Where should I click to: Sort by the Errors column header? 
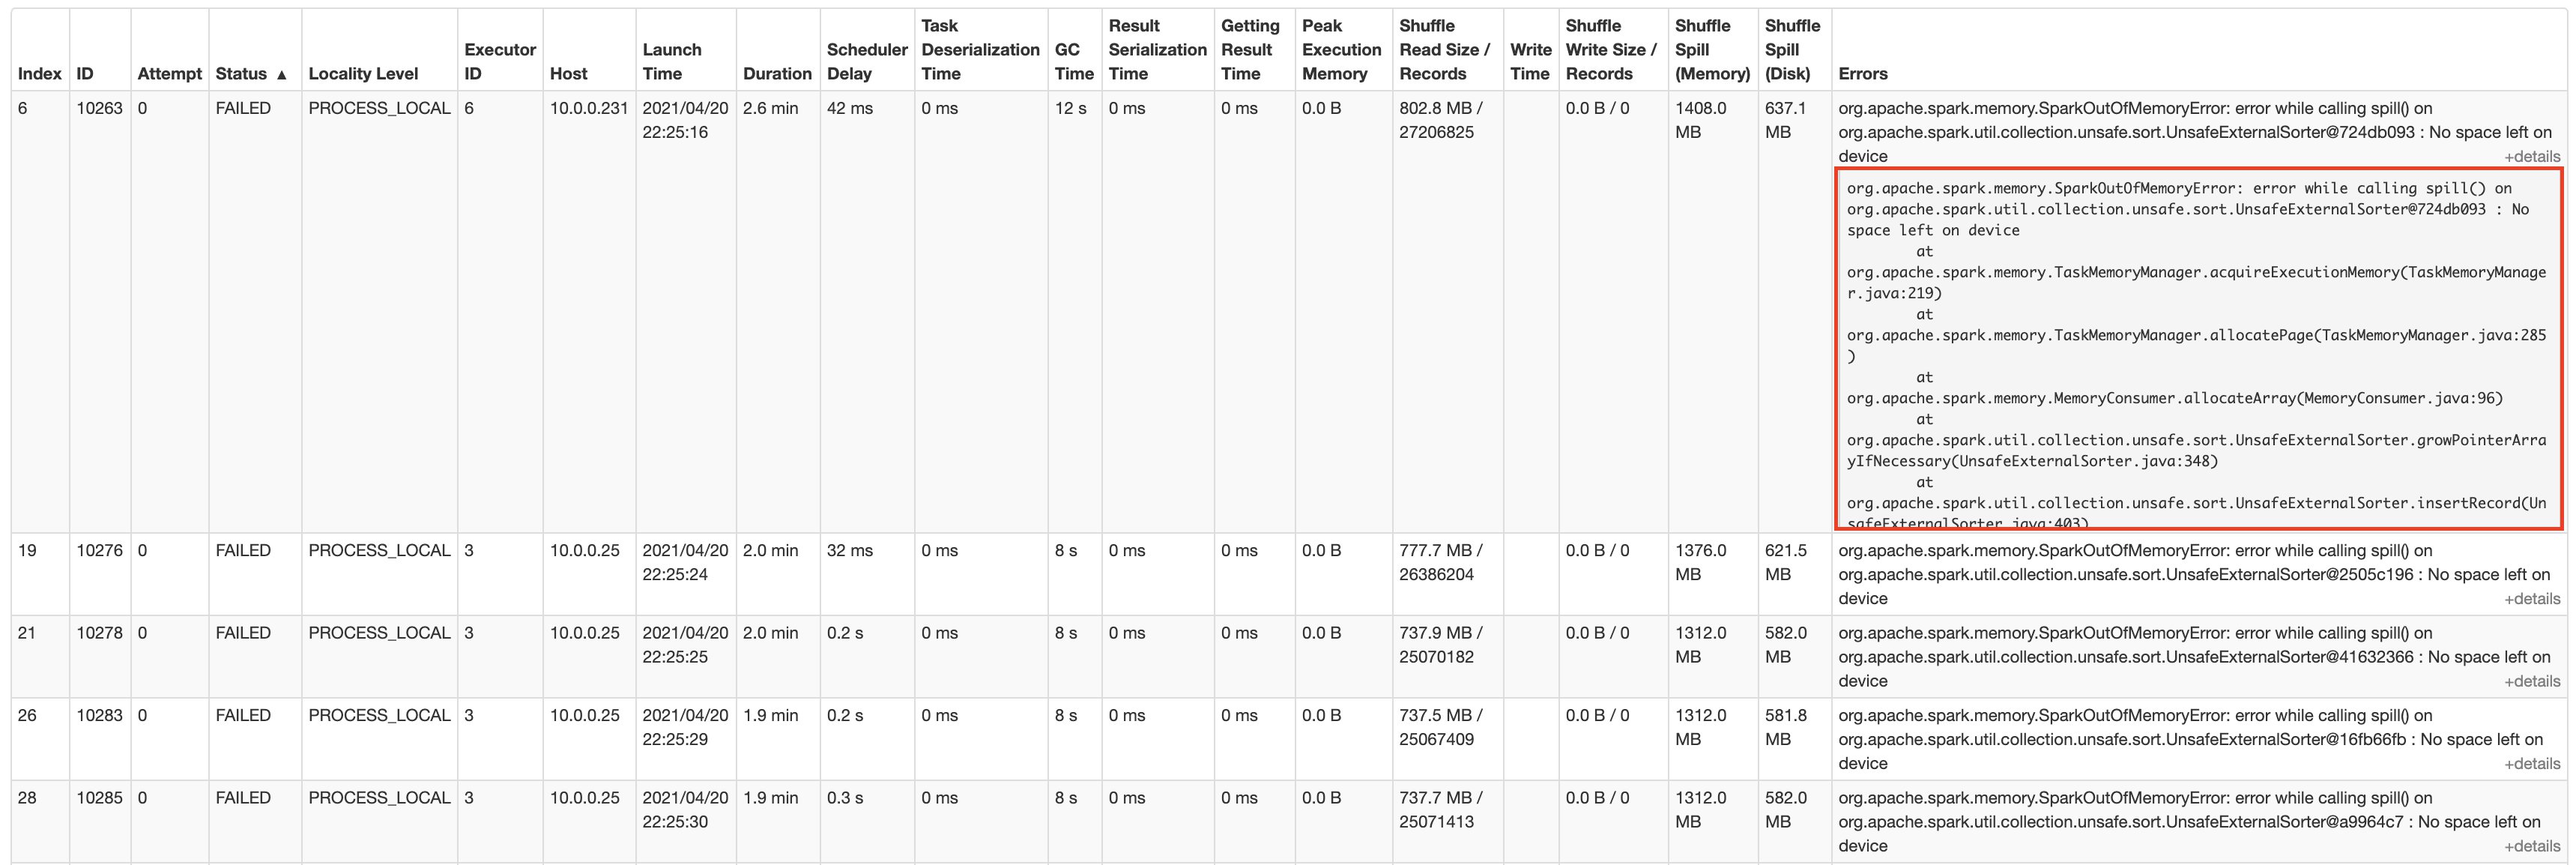click(1863, 74)
